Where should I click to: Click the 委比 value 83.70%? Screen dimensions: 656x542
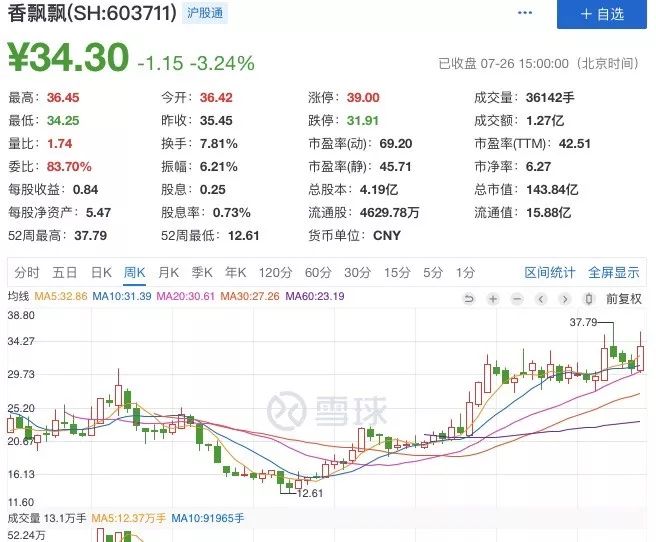click(69, 167)
